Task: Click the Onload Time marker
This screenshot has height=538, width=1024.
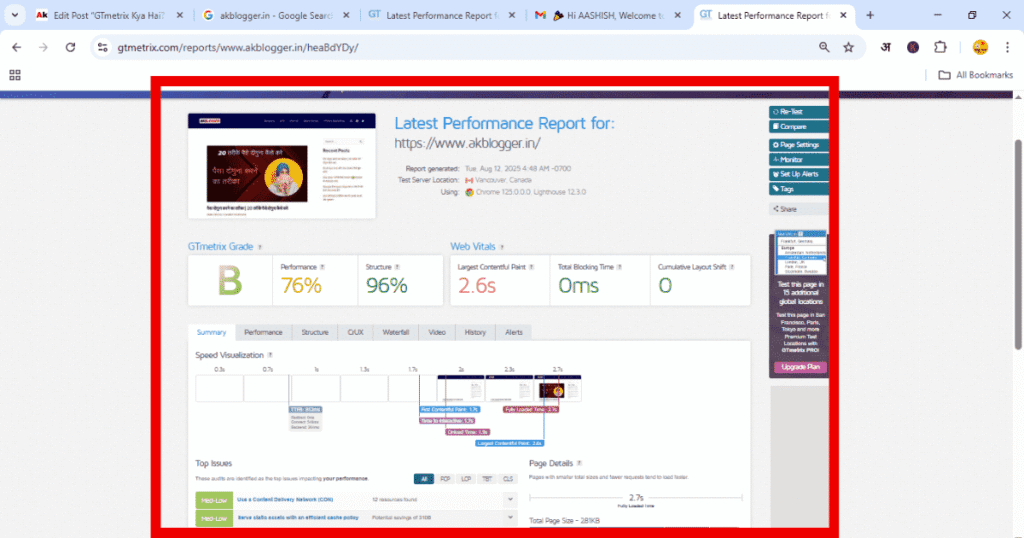Action: click(468, 432)
